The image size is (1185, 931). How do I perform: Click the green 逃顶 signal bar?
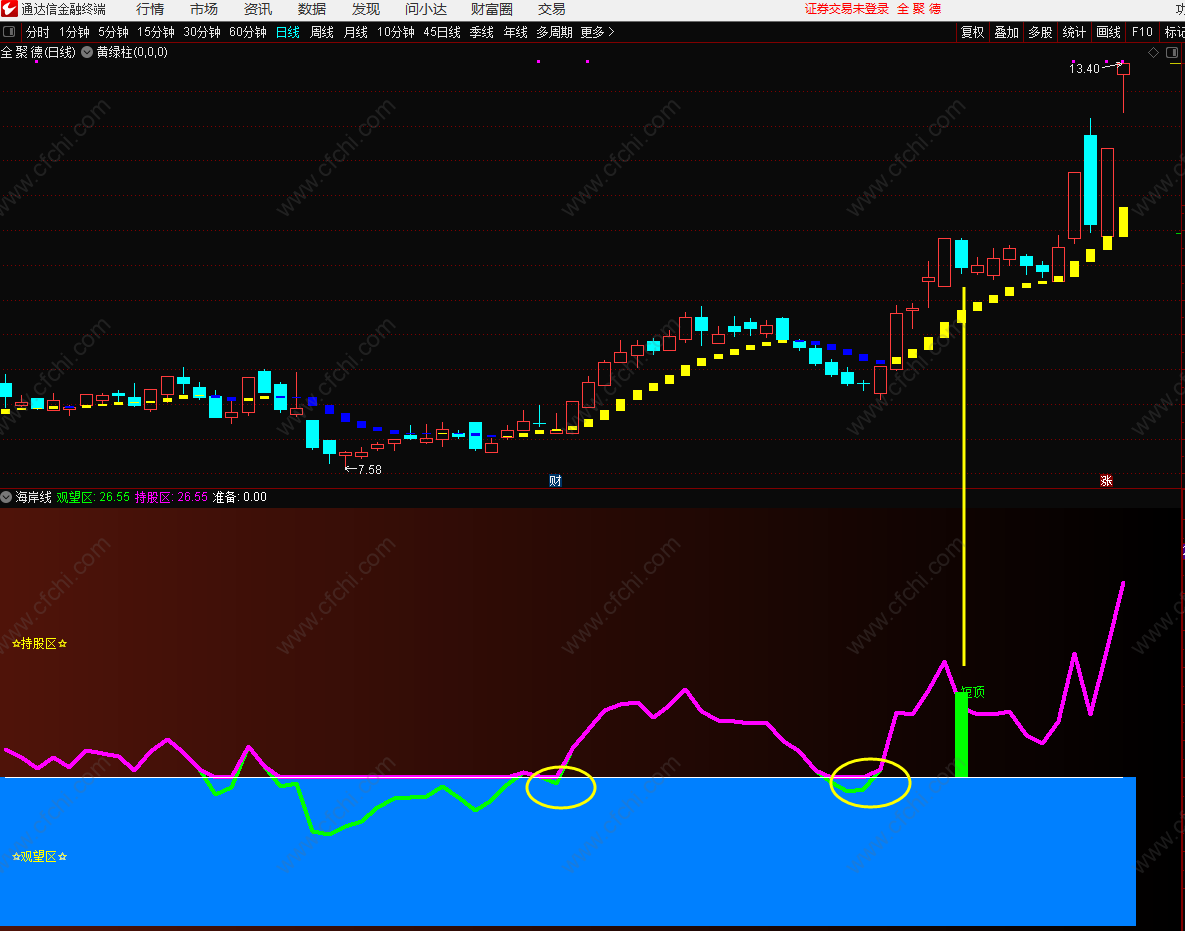pos(961,735)
